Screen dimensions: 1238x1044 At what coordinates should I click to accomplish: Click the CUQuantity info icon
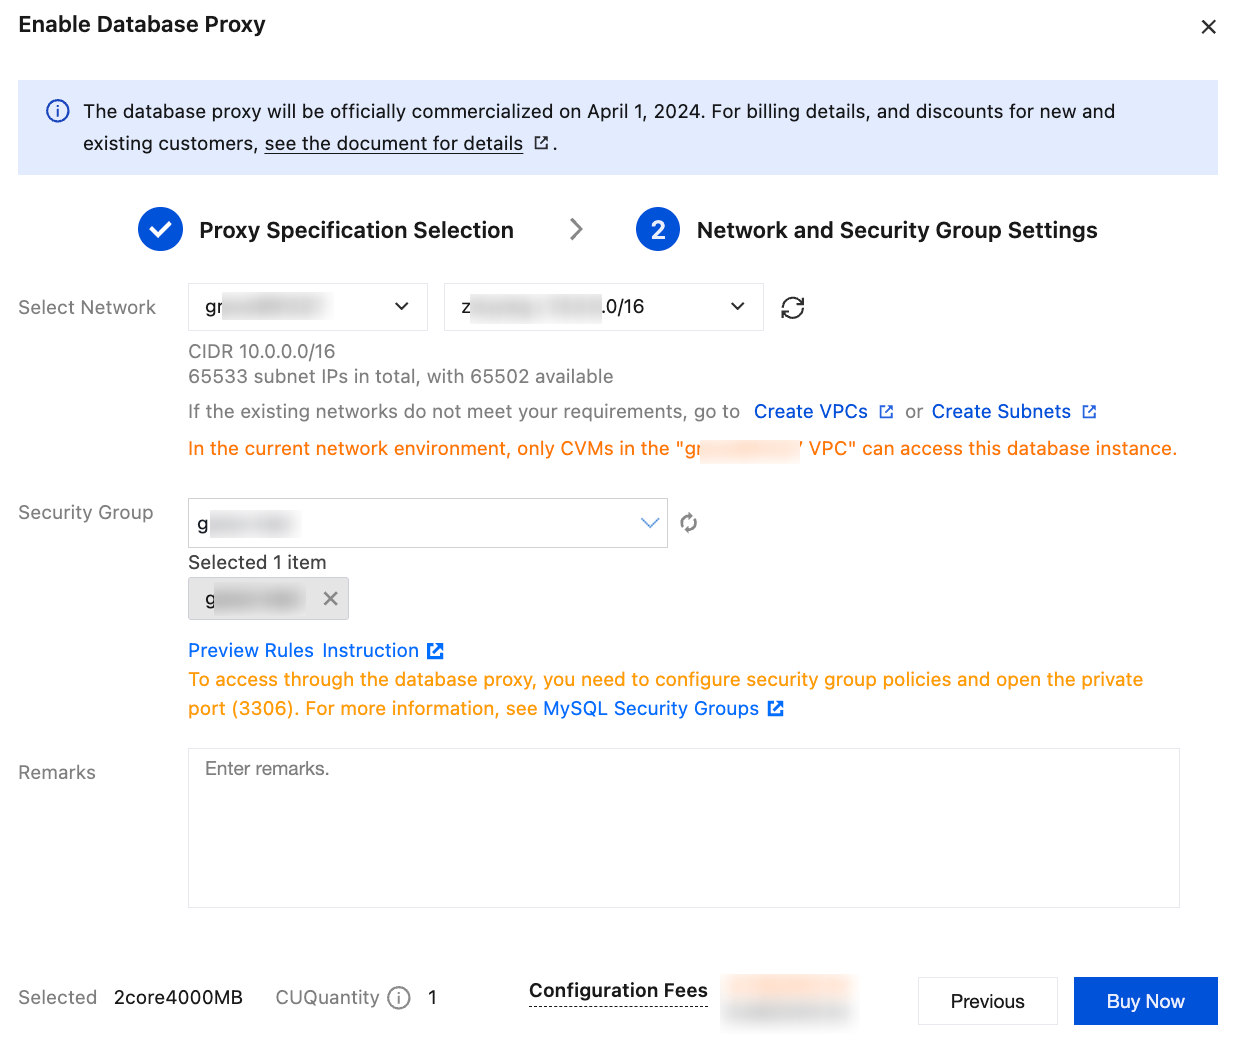[399, 998]
